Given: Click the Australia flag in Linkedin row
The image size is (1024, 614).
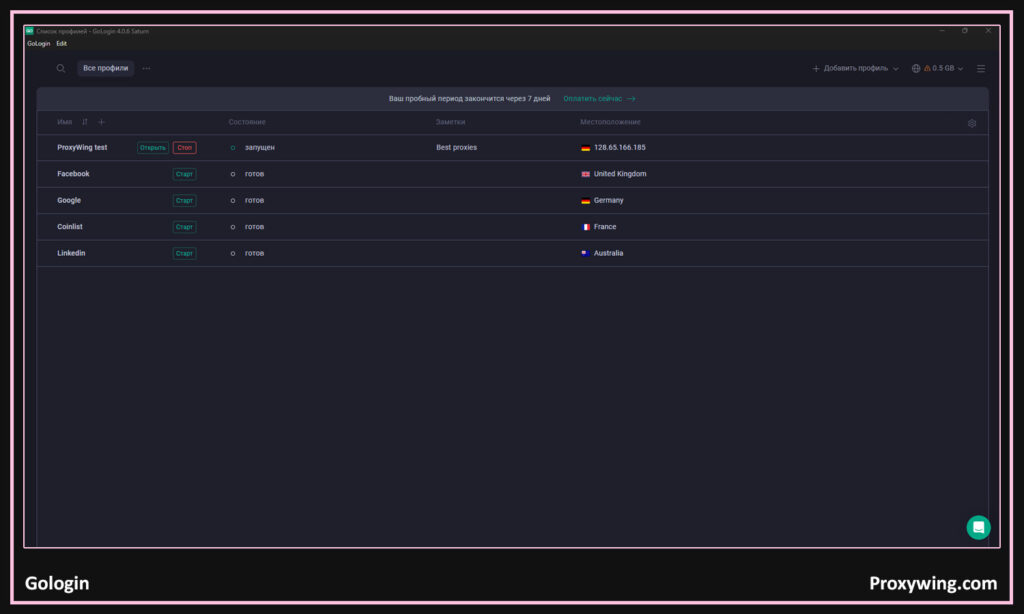Looking at the screenshot, I should [x=586, y=253].
